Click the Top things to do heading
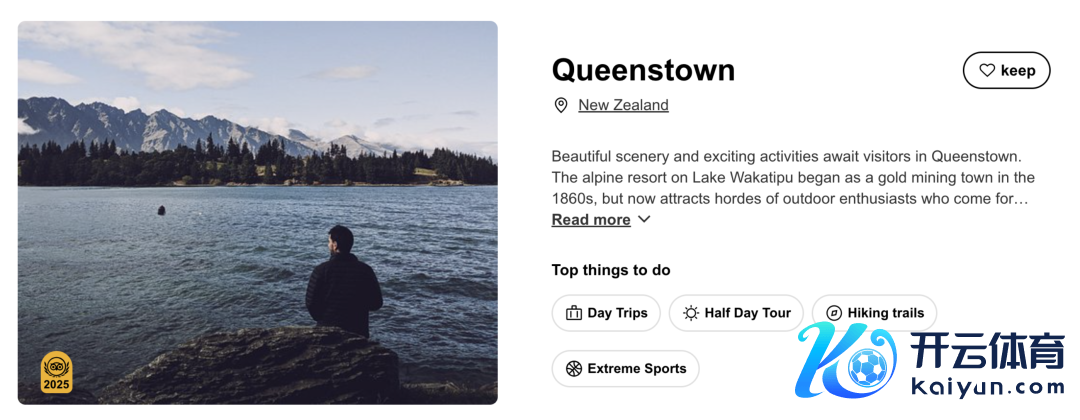The width and height of the screenshot is (1080, 420). pos(611,270)
